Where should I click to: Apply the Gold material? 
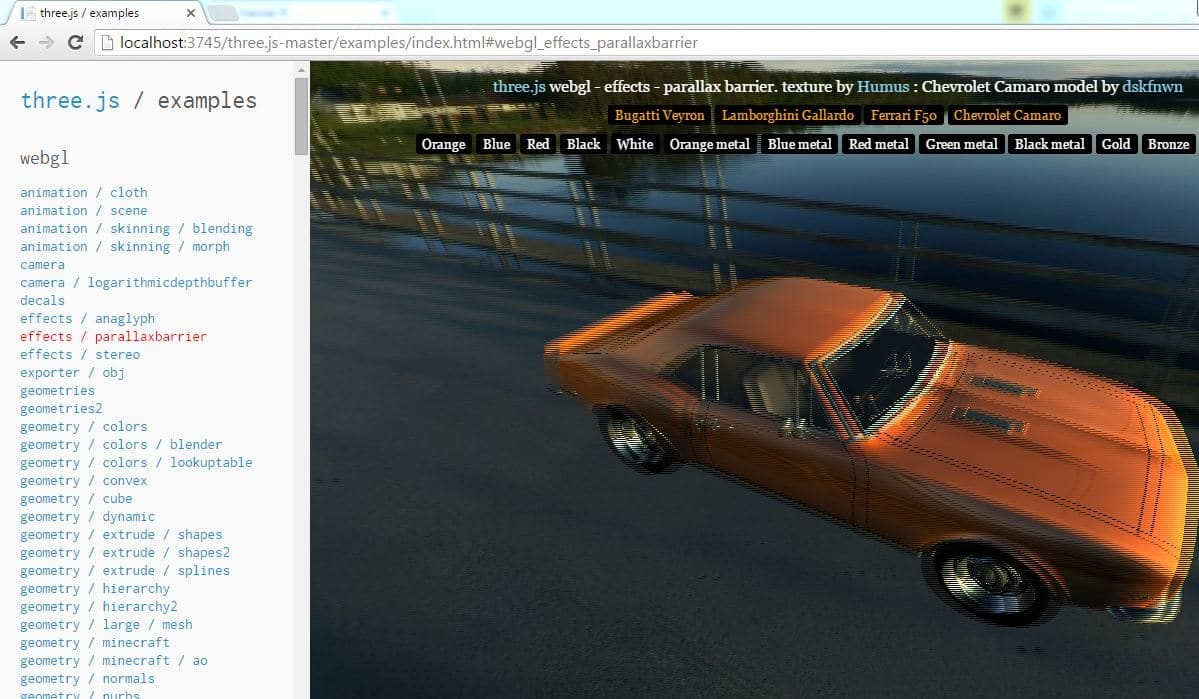(x=1116, y=144)
